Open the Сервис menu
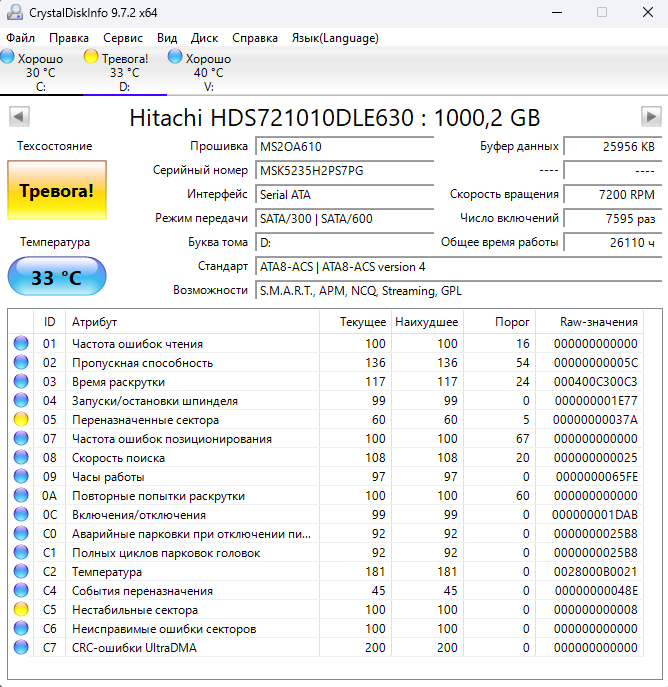Image resolution: width=668 pixels, height=687 pixels. tap(123, 38)
